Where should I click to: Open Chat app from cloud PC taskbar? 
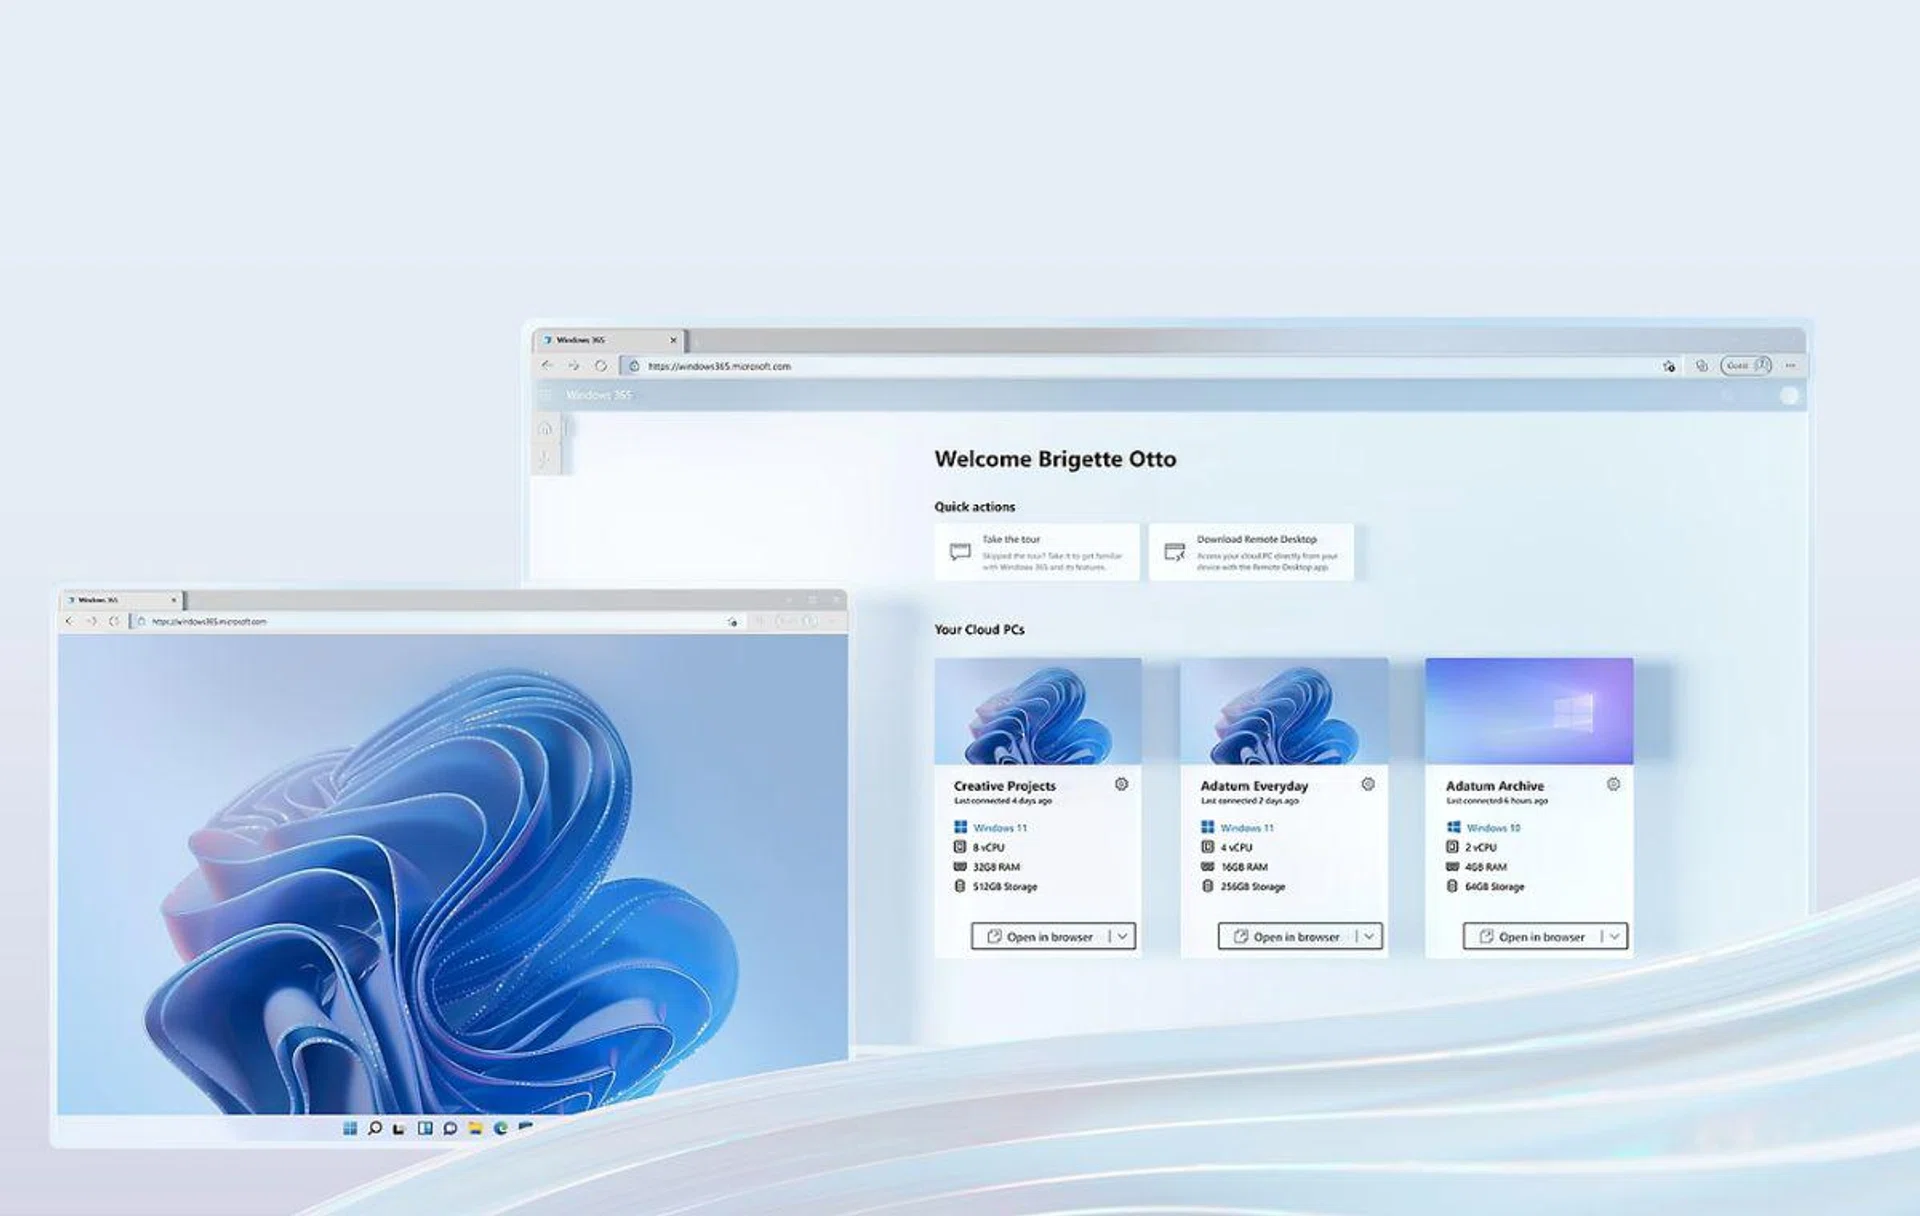(x=450, y=1128)
